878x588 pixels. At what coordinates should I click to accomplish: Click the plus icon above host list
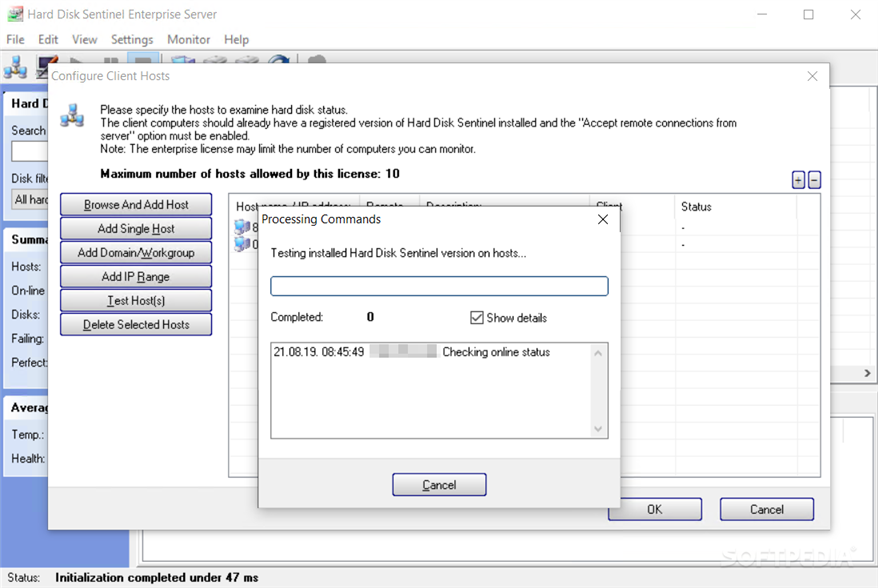point(798,180)
